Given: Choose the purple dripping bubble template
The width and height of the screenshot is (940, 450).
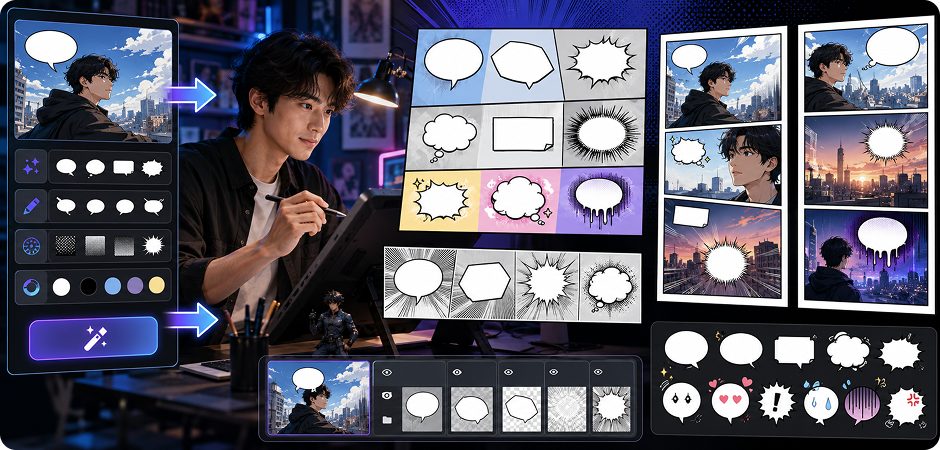Looking at the screenshot, I should tap(599, 201).
